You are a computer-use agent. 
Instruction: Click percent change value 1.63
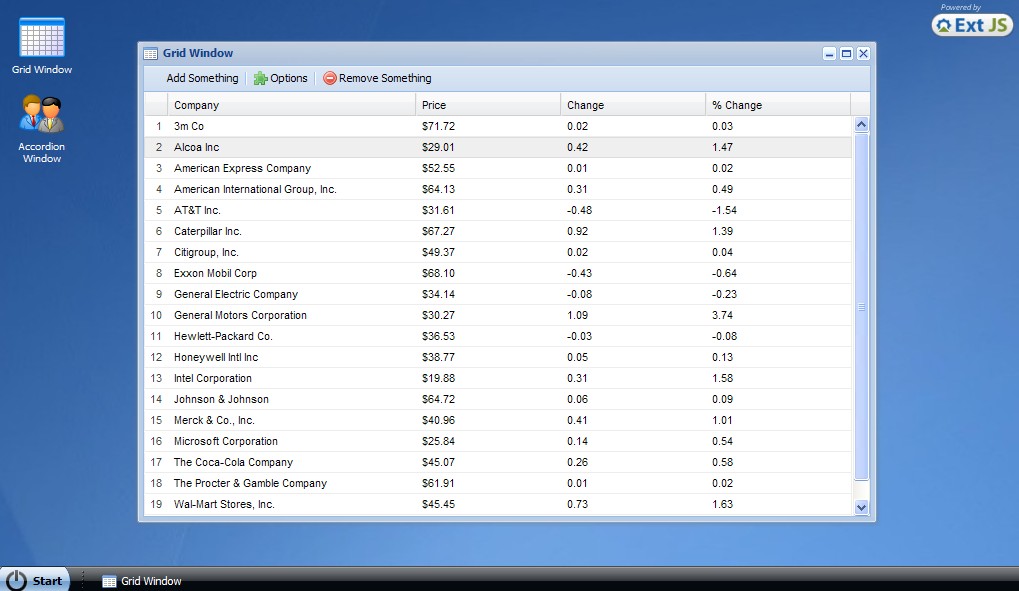click(x=722, y=505)
